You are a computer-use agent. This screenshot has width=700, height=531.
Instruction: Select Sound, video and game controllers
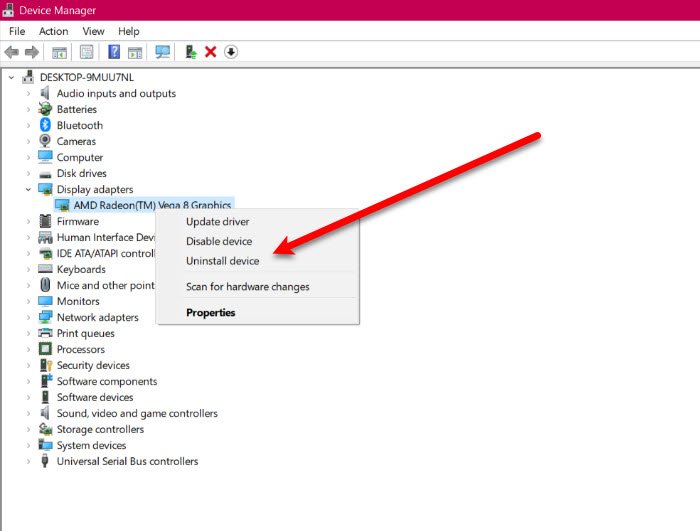(137, 413)
